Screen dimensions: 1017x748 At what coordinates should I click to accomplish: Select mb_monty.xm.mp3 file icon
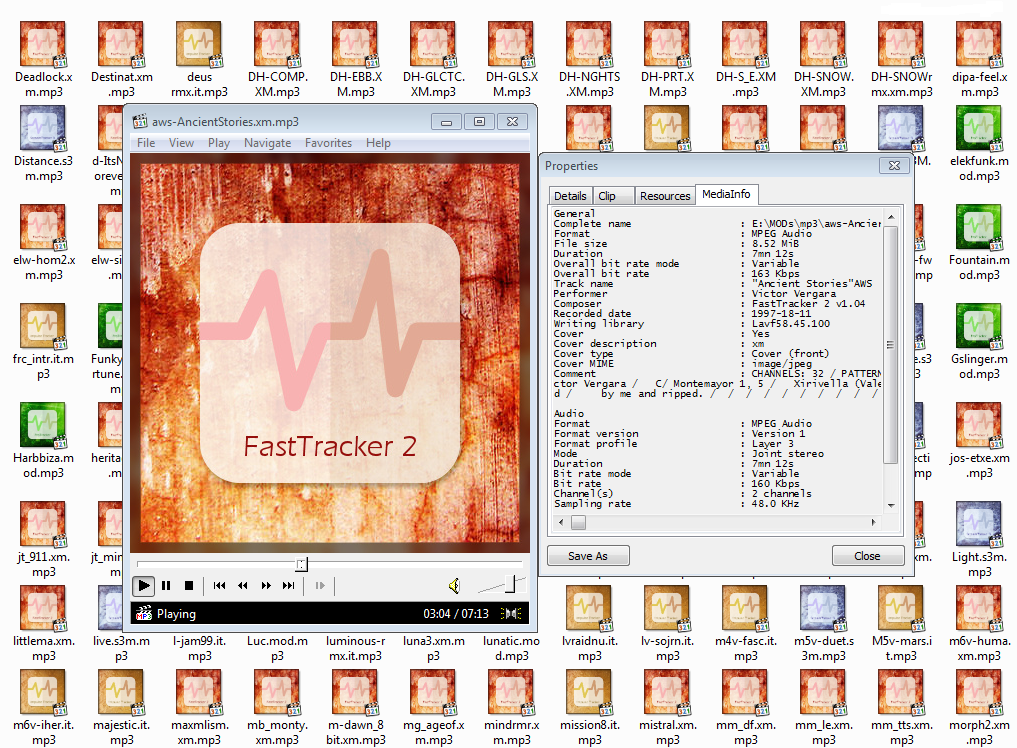pos(277,693)
